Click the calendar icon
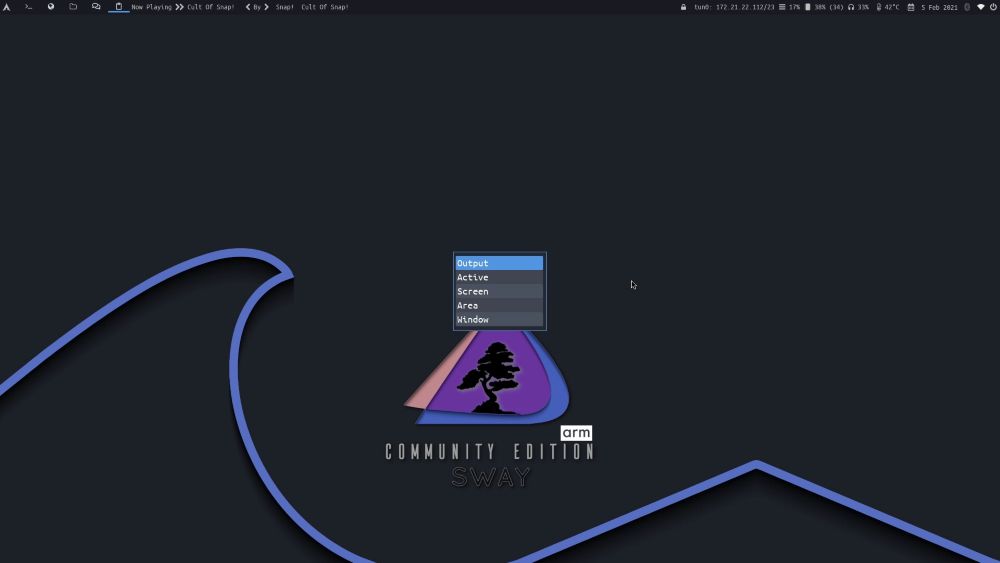 point(911,7)
